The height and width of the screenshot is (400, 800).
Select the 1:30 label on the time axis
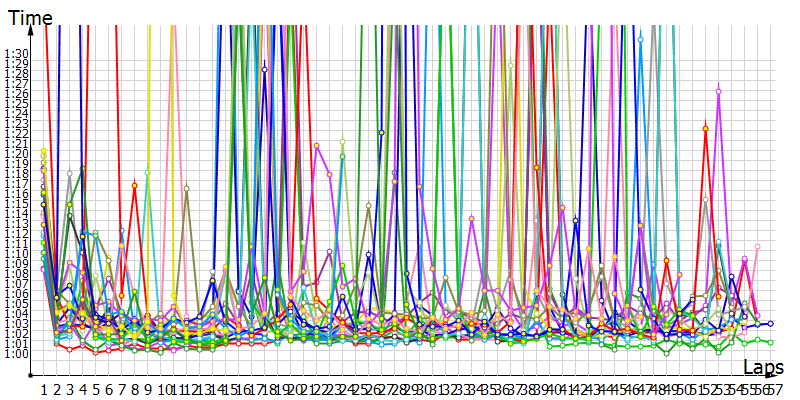[x=17, y=54]
